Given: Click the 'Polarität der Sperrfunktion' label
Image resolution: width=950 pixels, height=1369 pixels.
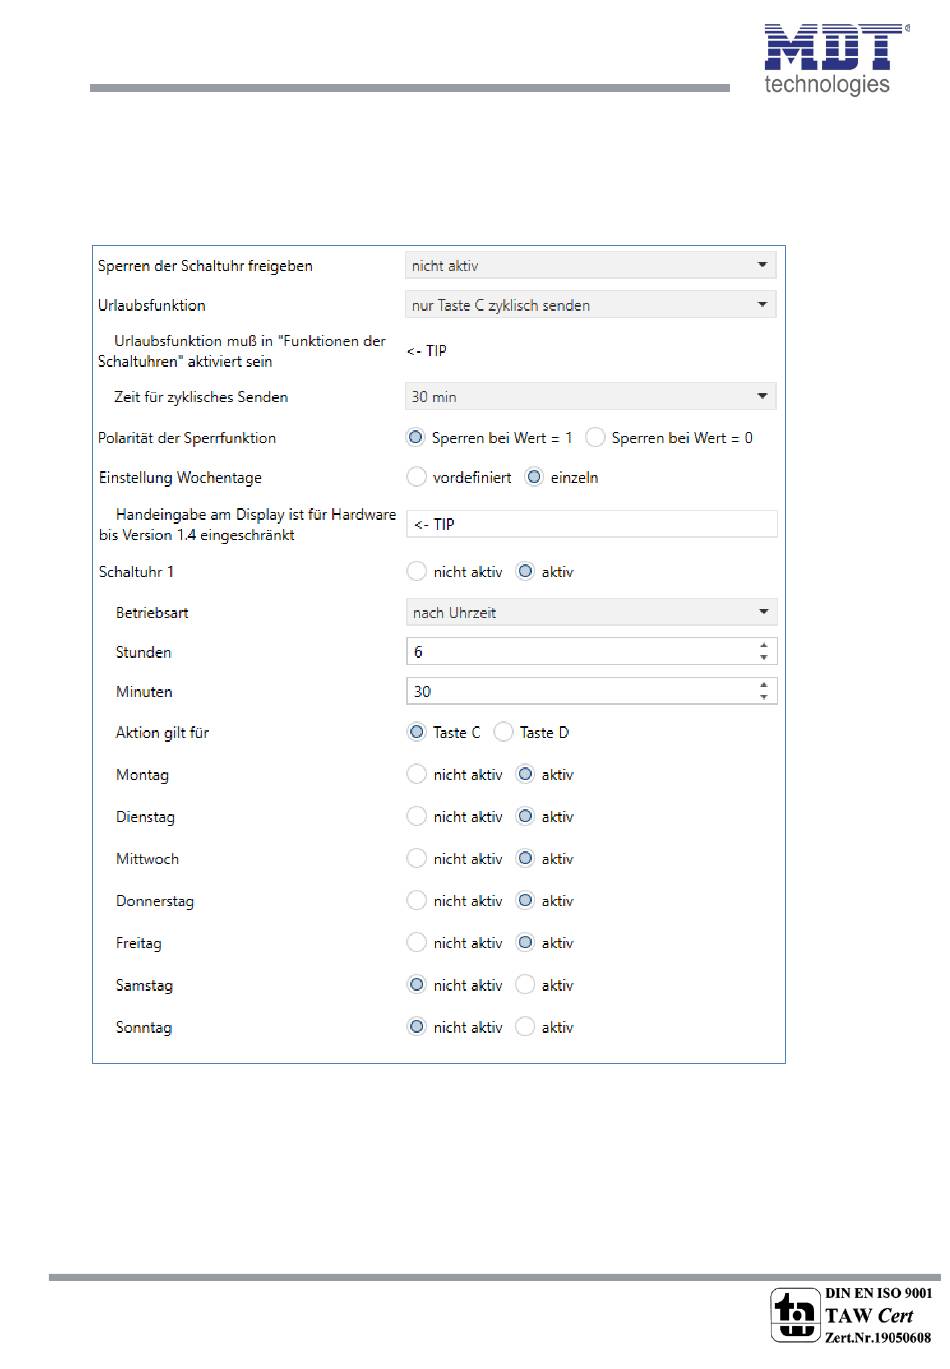Looking at the screenshot, I should [x=187, y=438].
